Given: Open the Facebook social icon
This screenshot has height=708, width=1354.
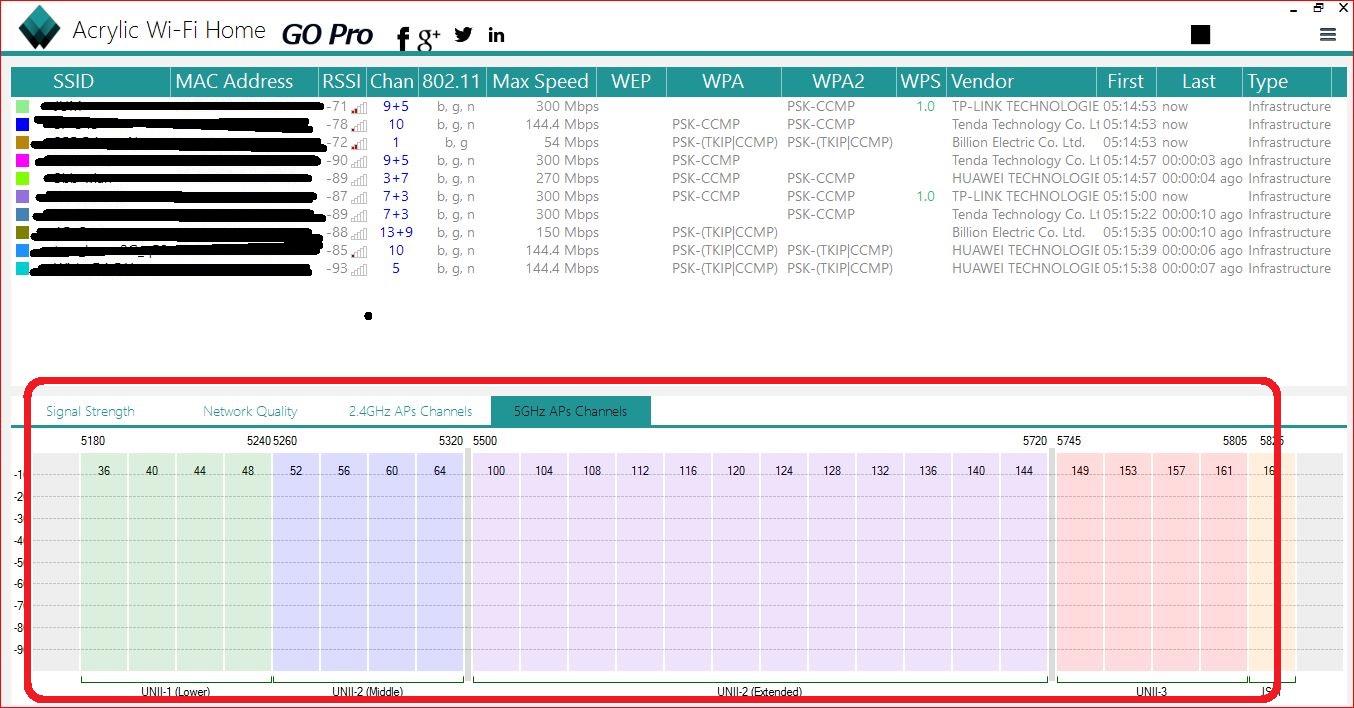Looking at the screenshot, I should pyautogui.click(x=402, y=38).
